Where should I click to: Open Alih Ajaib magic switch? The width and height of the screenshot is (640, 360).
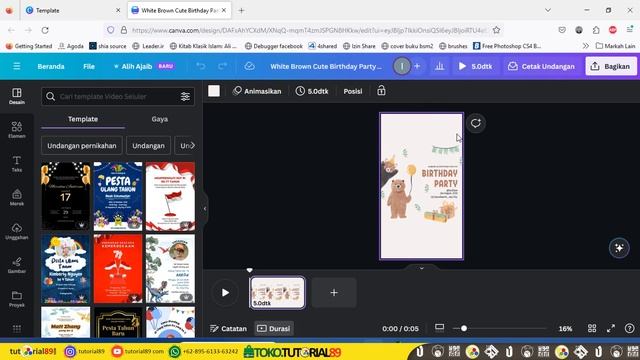point(144,66)
